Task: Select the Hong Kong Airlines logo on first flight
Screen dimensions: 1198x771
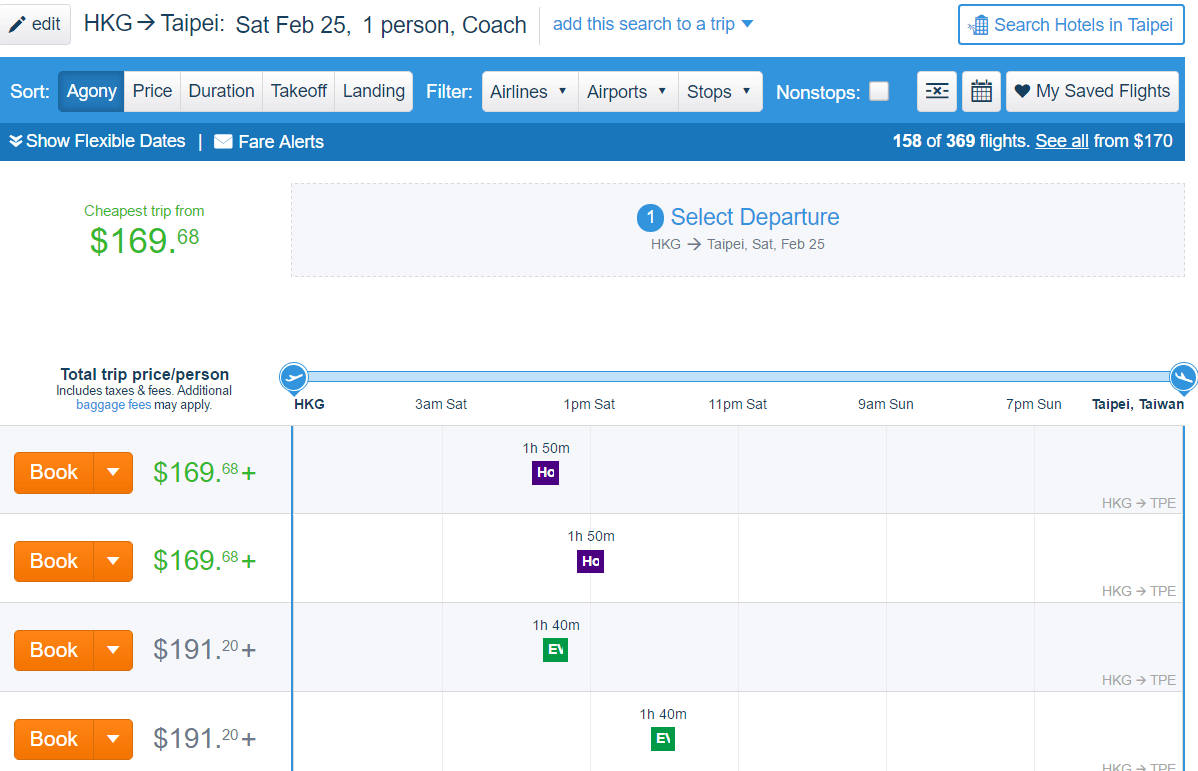Action: click(545, 472)
